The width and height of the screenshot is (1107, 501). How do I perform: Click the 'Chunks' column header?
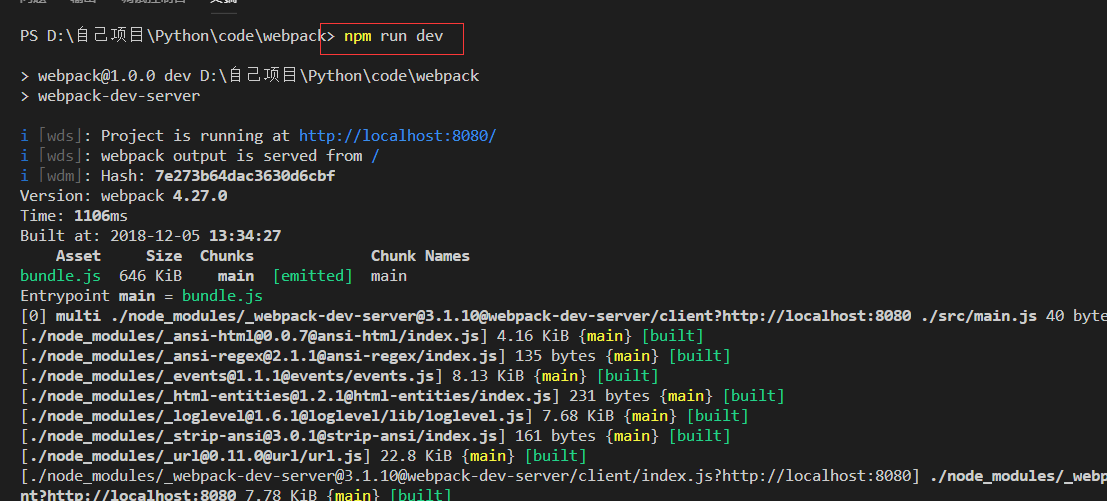227,255
